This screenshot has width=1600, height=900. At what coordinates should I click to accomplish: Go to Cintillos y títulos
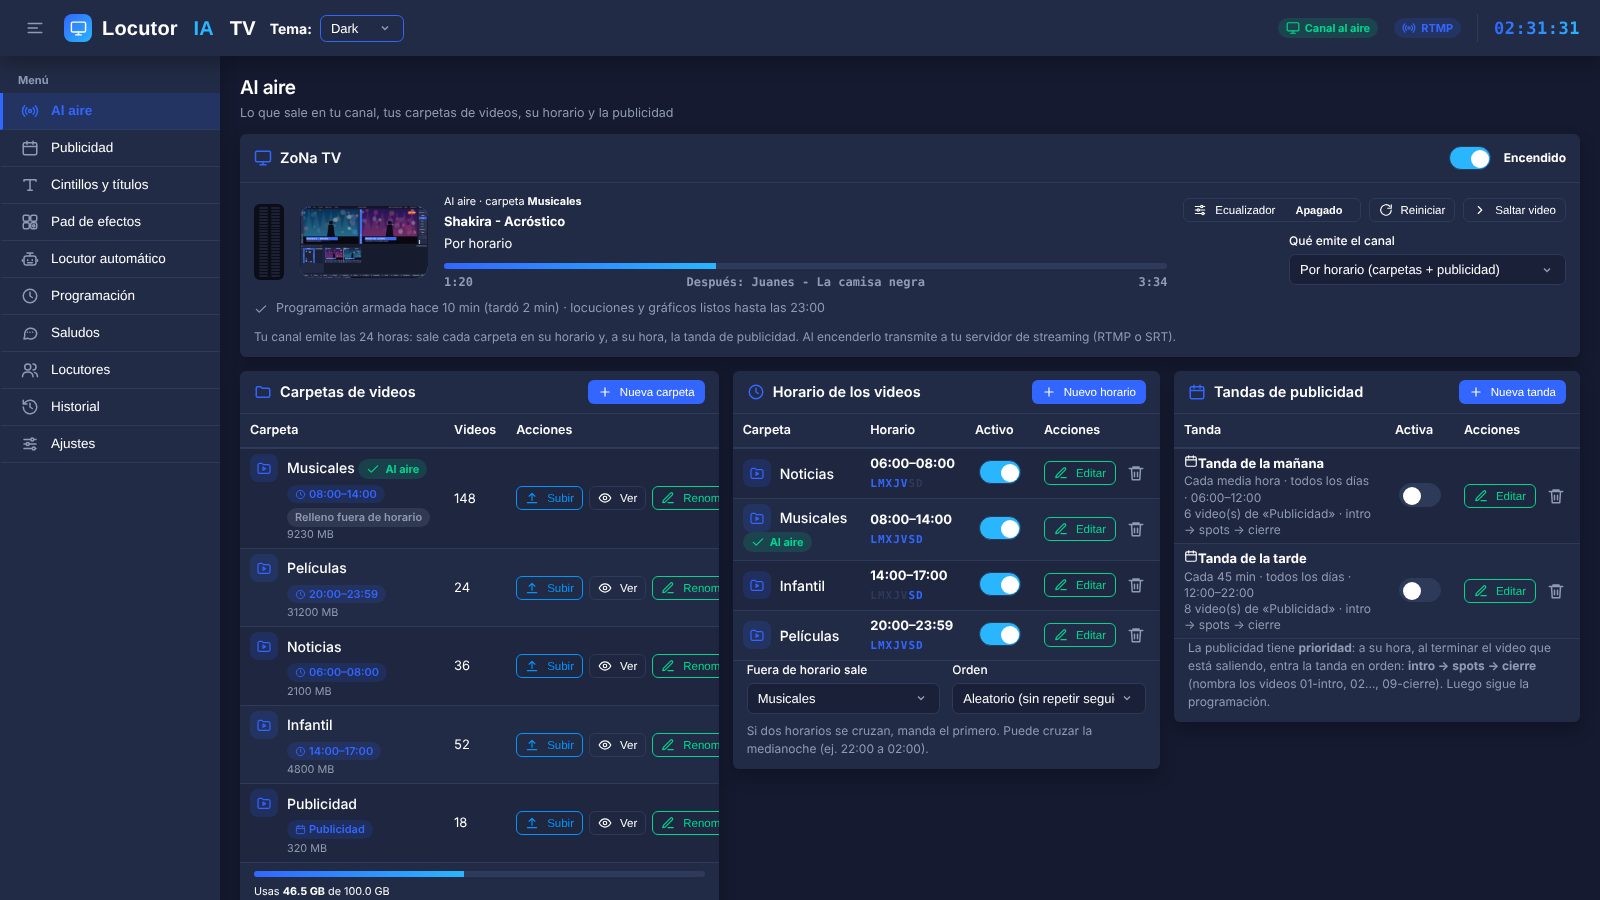[x=110, y=185]
